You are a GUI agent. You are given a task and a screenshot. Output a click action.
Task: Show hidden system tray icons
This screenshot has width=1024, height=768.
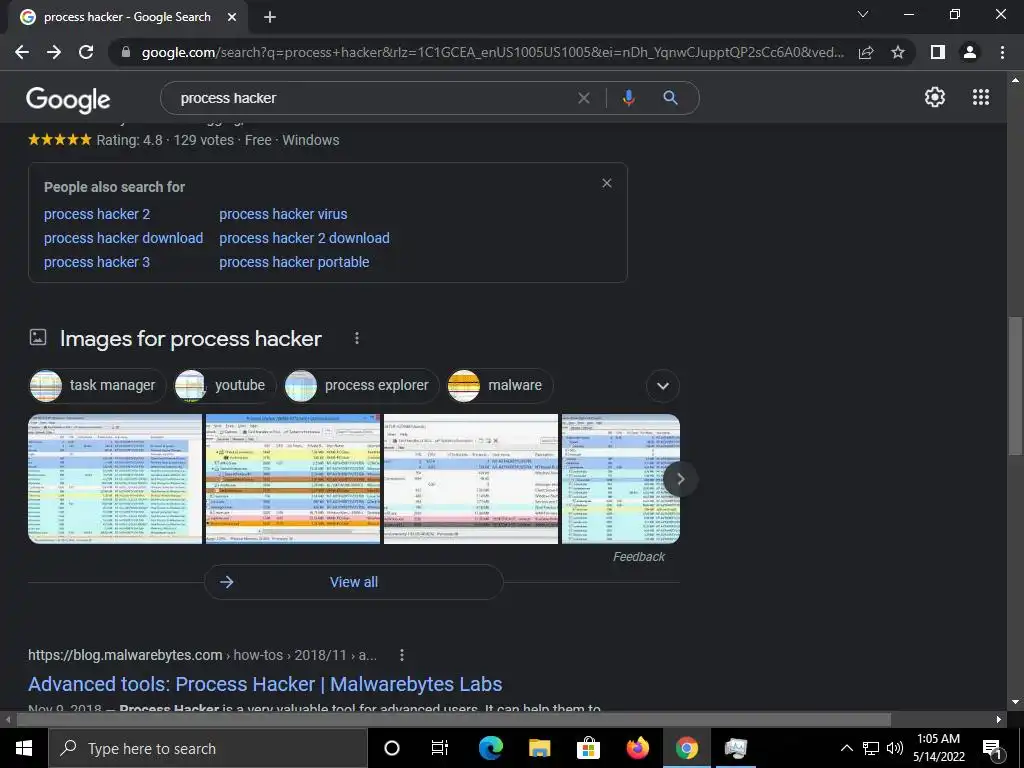[846, 748]
